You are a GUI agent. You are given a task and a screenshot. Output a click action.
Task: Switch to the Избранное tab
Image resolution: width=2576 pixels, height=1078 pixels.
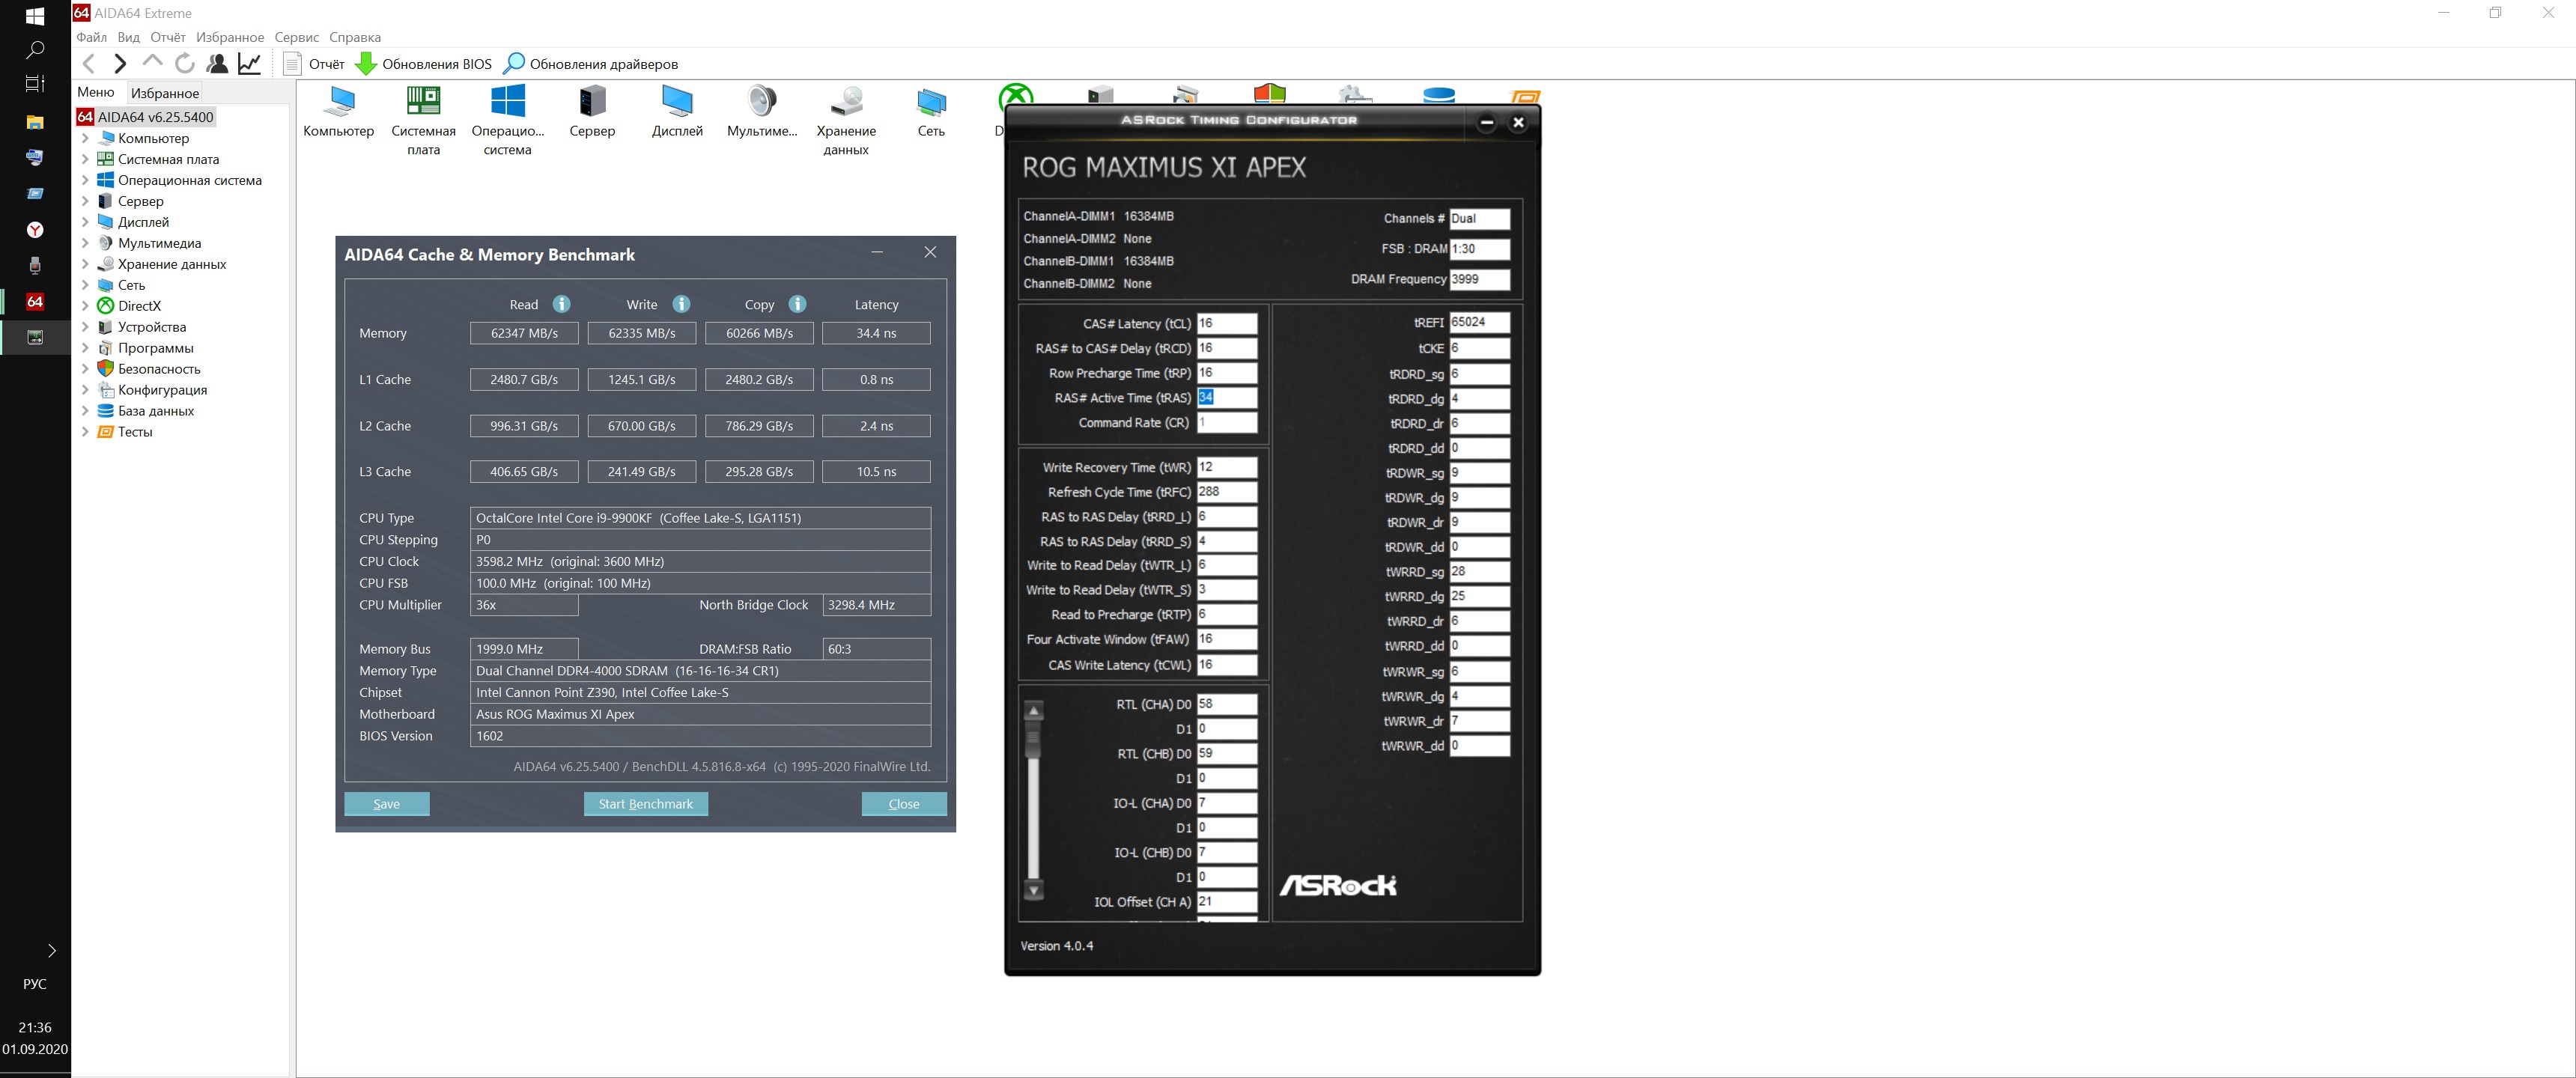pyautogui.click(x=165, y=93)
